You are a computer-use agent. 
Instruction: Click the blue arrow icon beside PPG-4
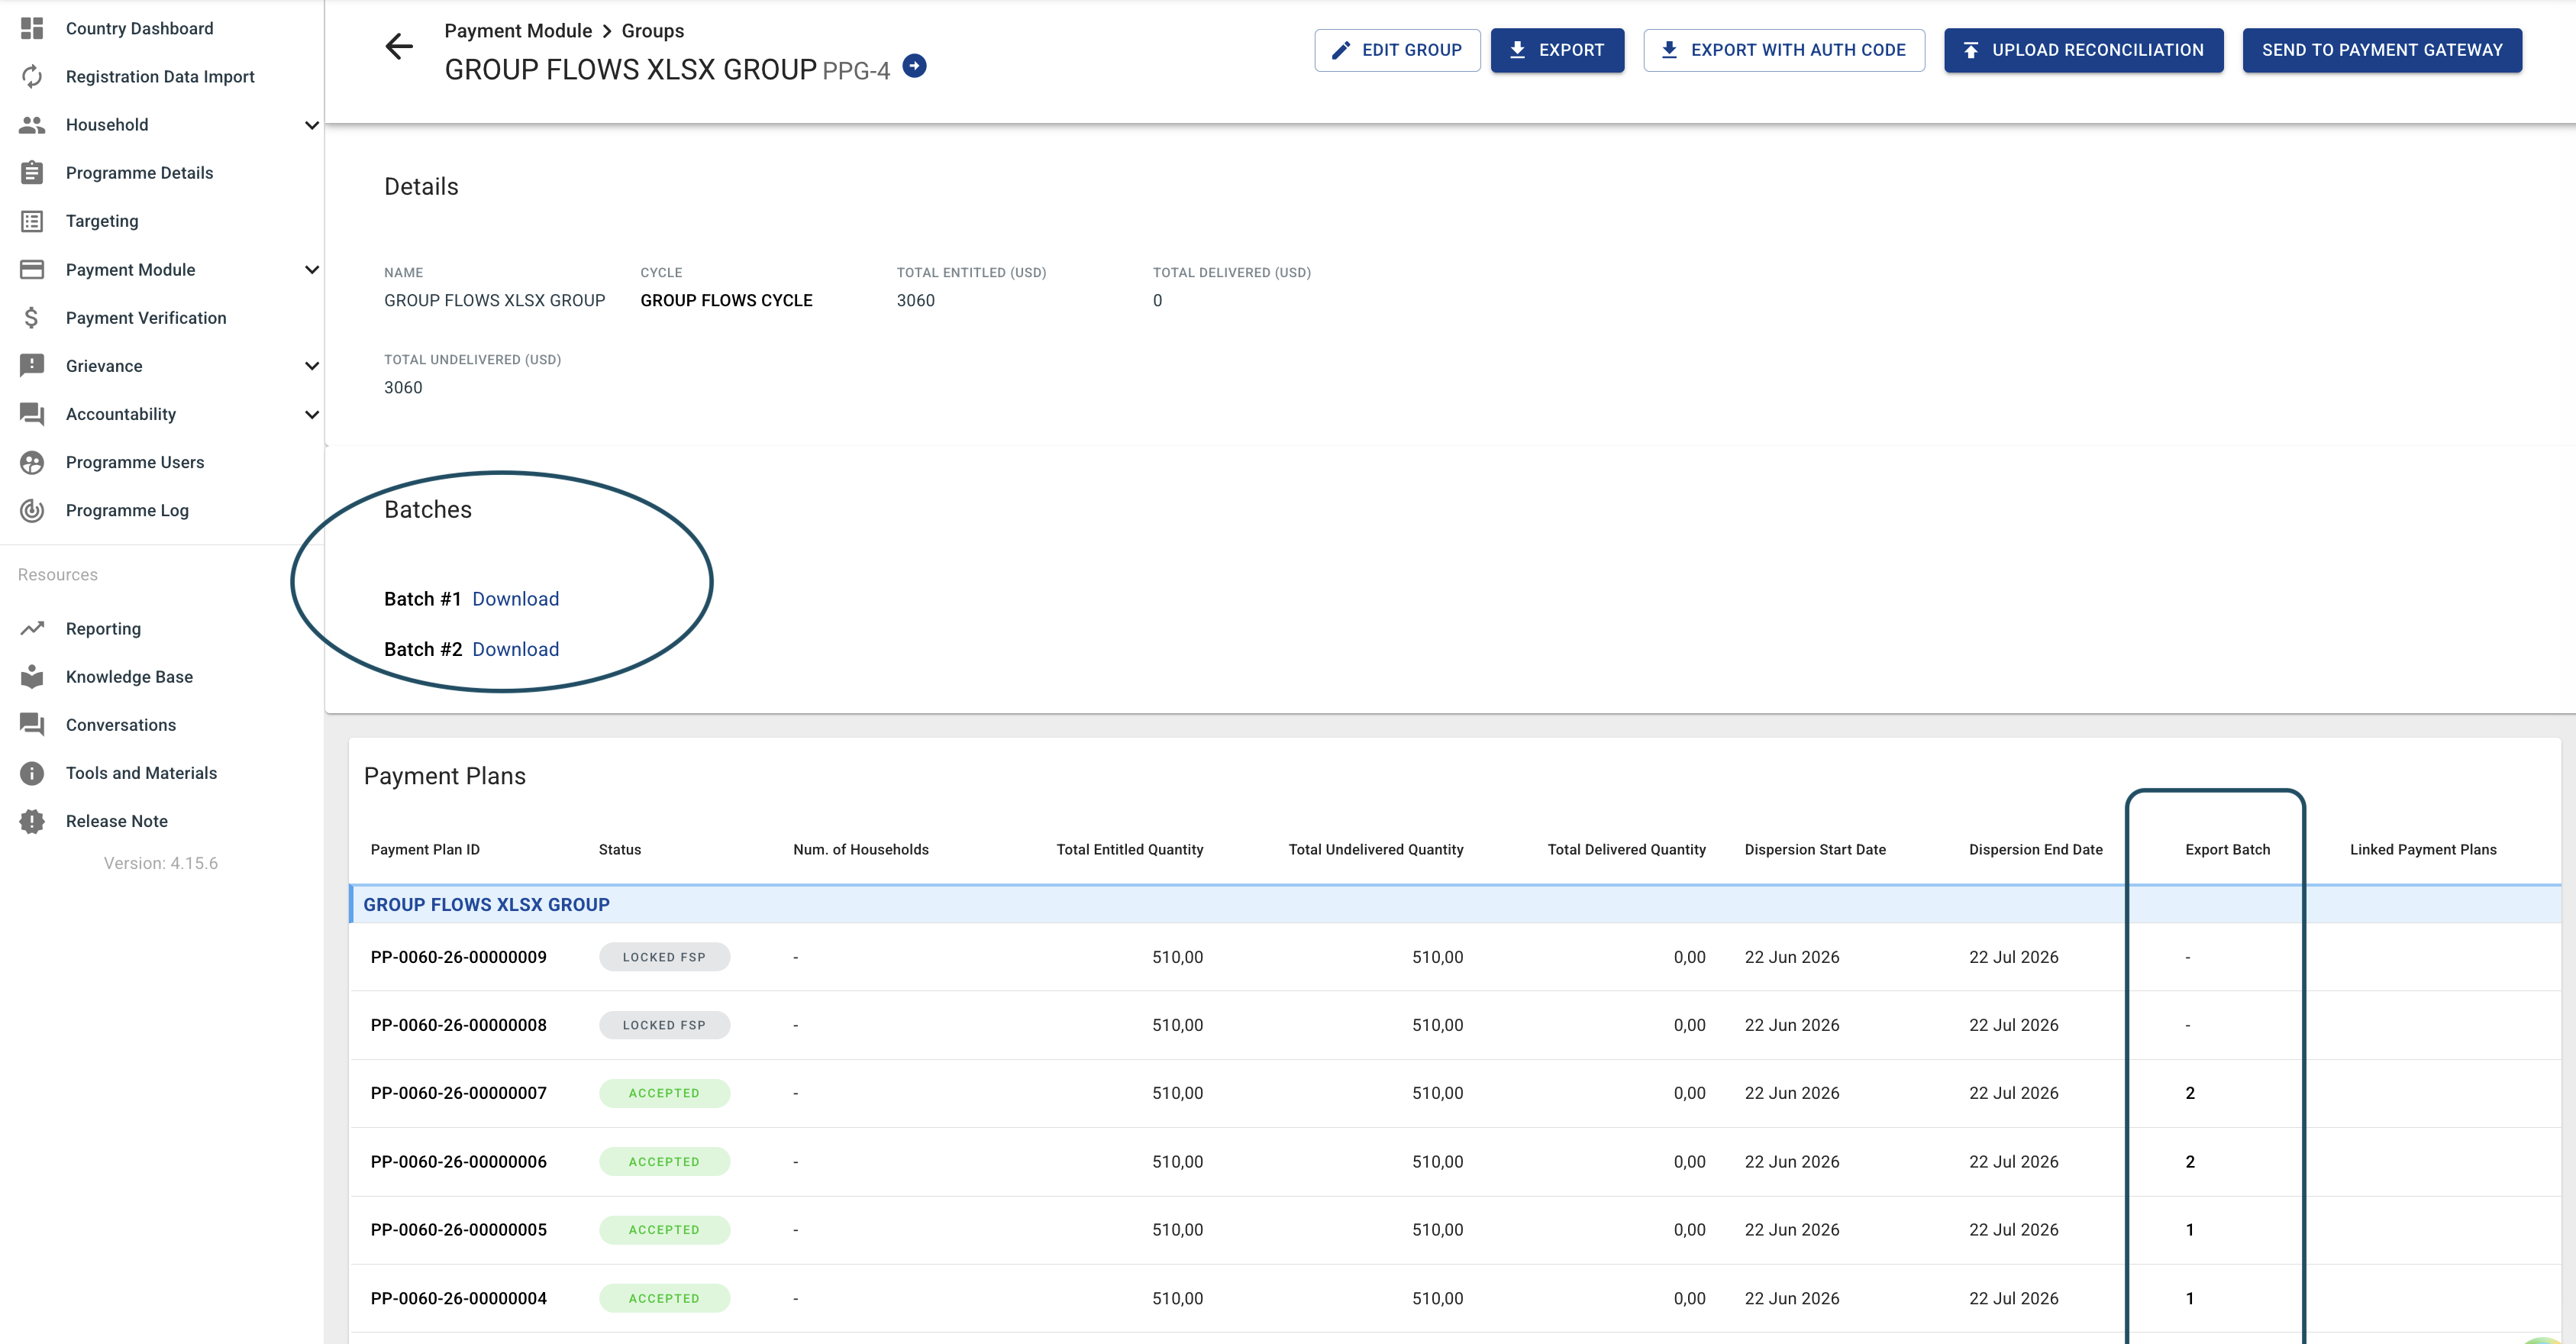click(x=914, y=66)
